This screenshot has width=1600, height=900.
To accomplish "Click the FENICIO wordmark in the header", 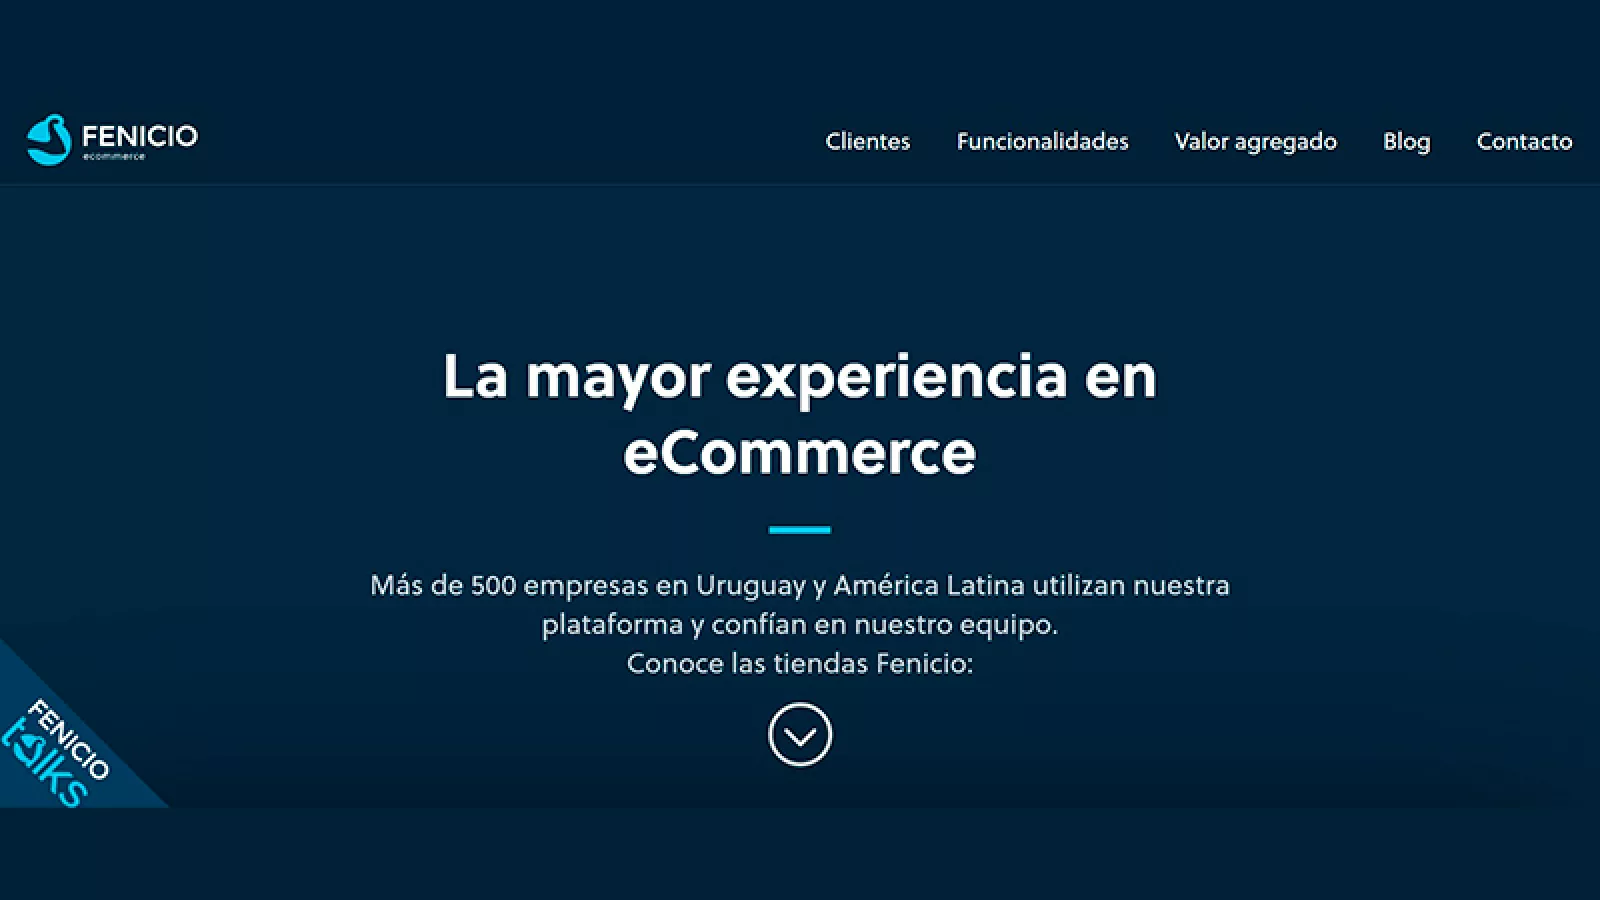I will (140, 136).
